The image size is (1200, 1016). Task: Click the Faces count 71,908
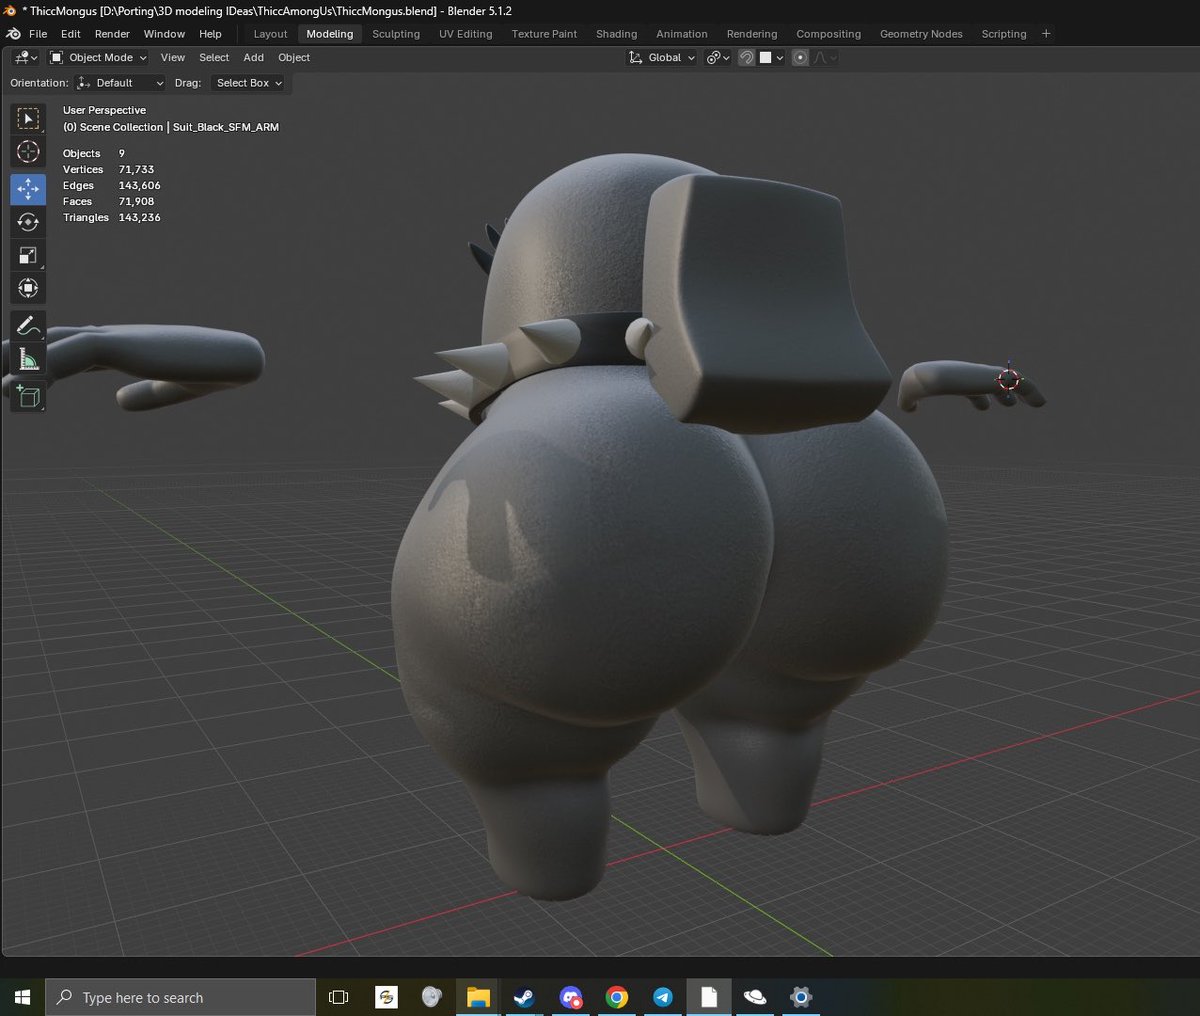[137, 202]
